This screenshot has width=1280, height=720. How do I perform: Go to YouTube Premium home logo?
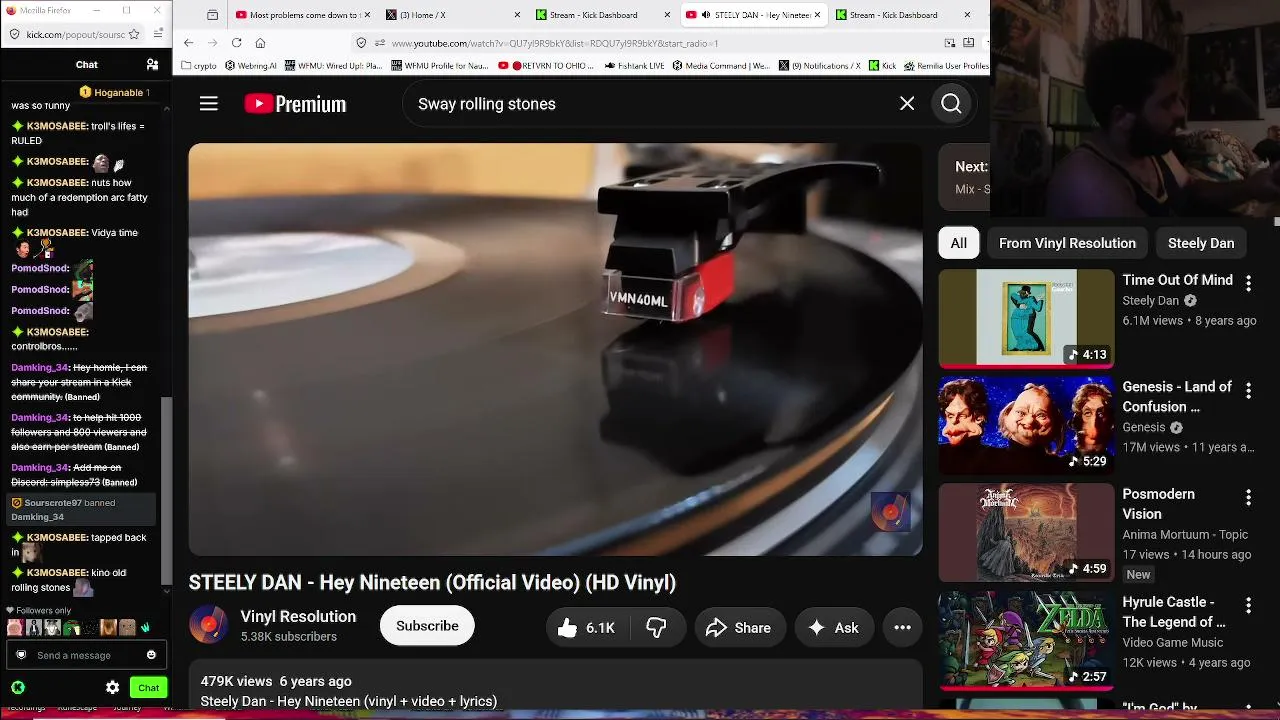295,104
